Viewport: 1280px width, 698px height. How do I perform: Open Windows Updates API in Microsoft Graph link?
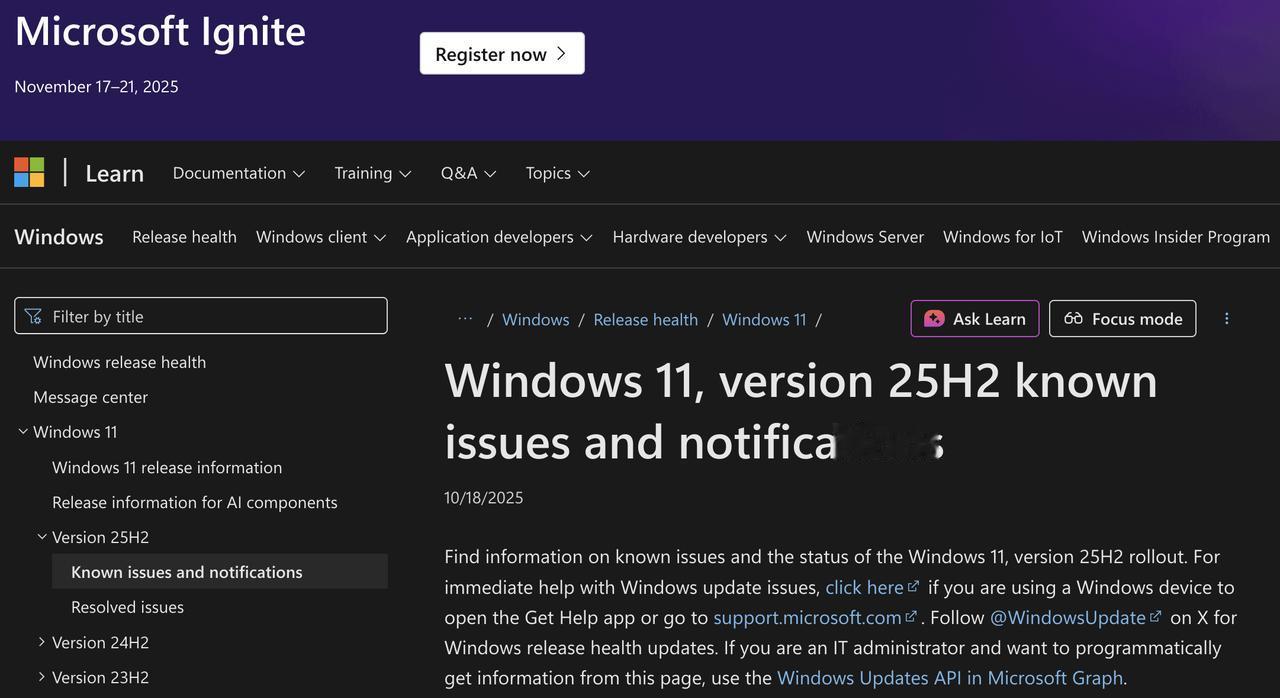click(x=949, y=678)
